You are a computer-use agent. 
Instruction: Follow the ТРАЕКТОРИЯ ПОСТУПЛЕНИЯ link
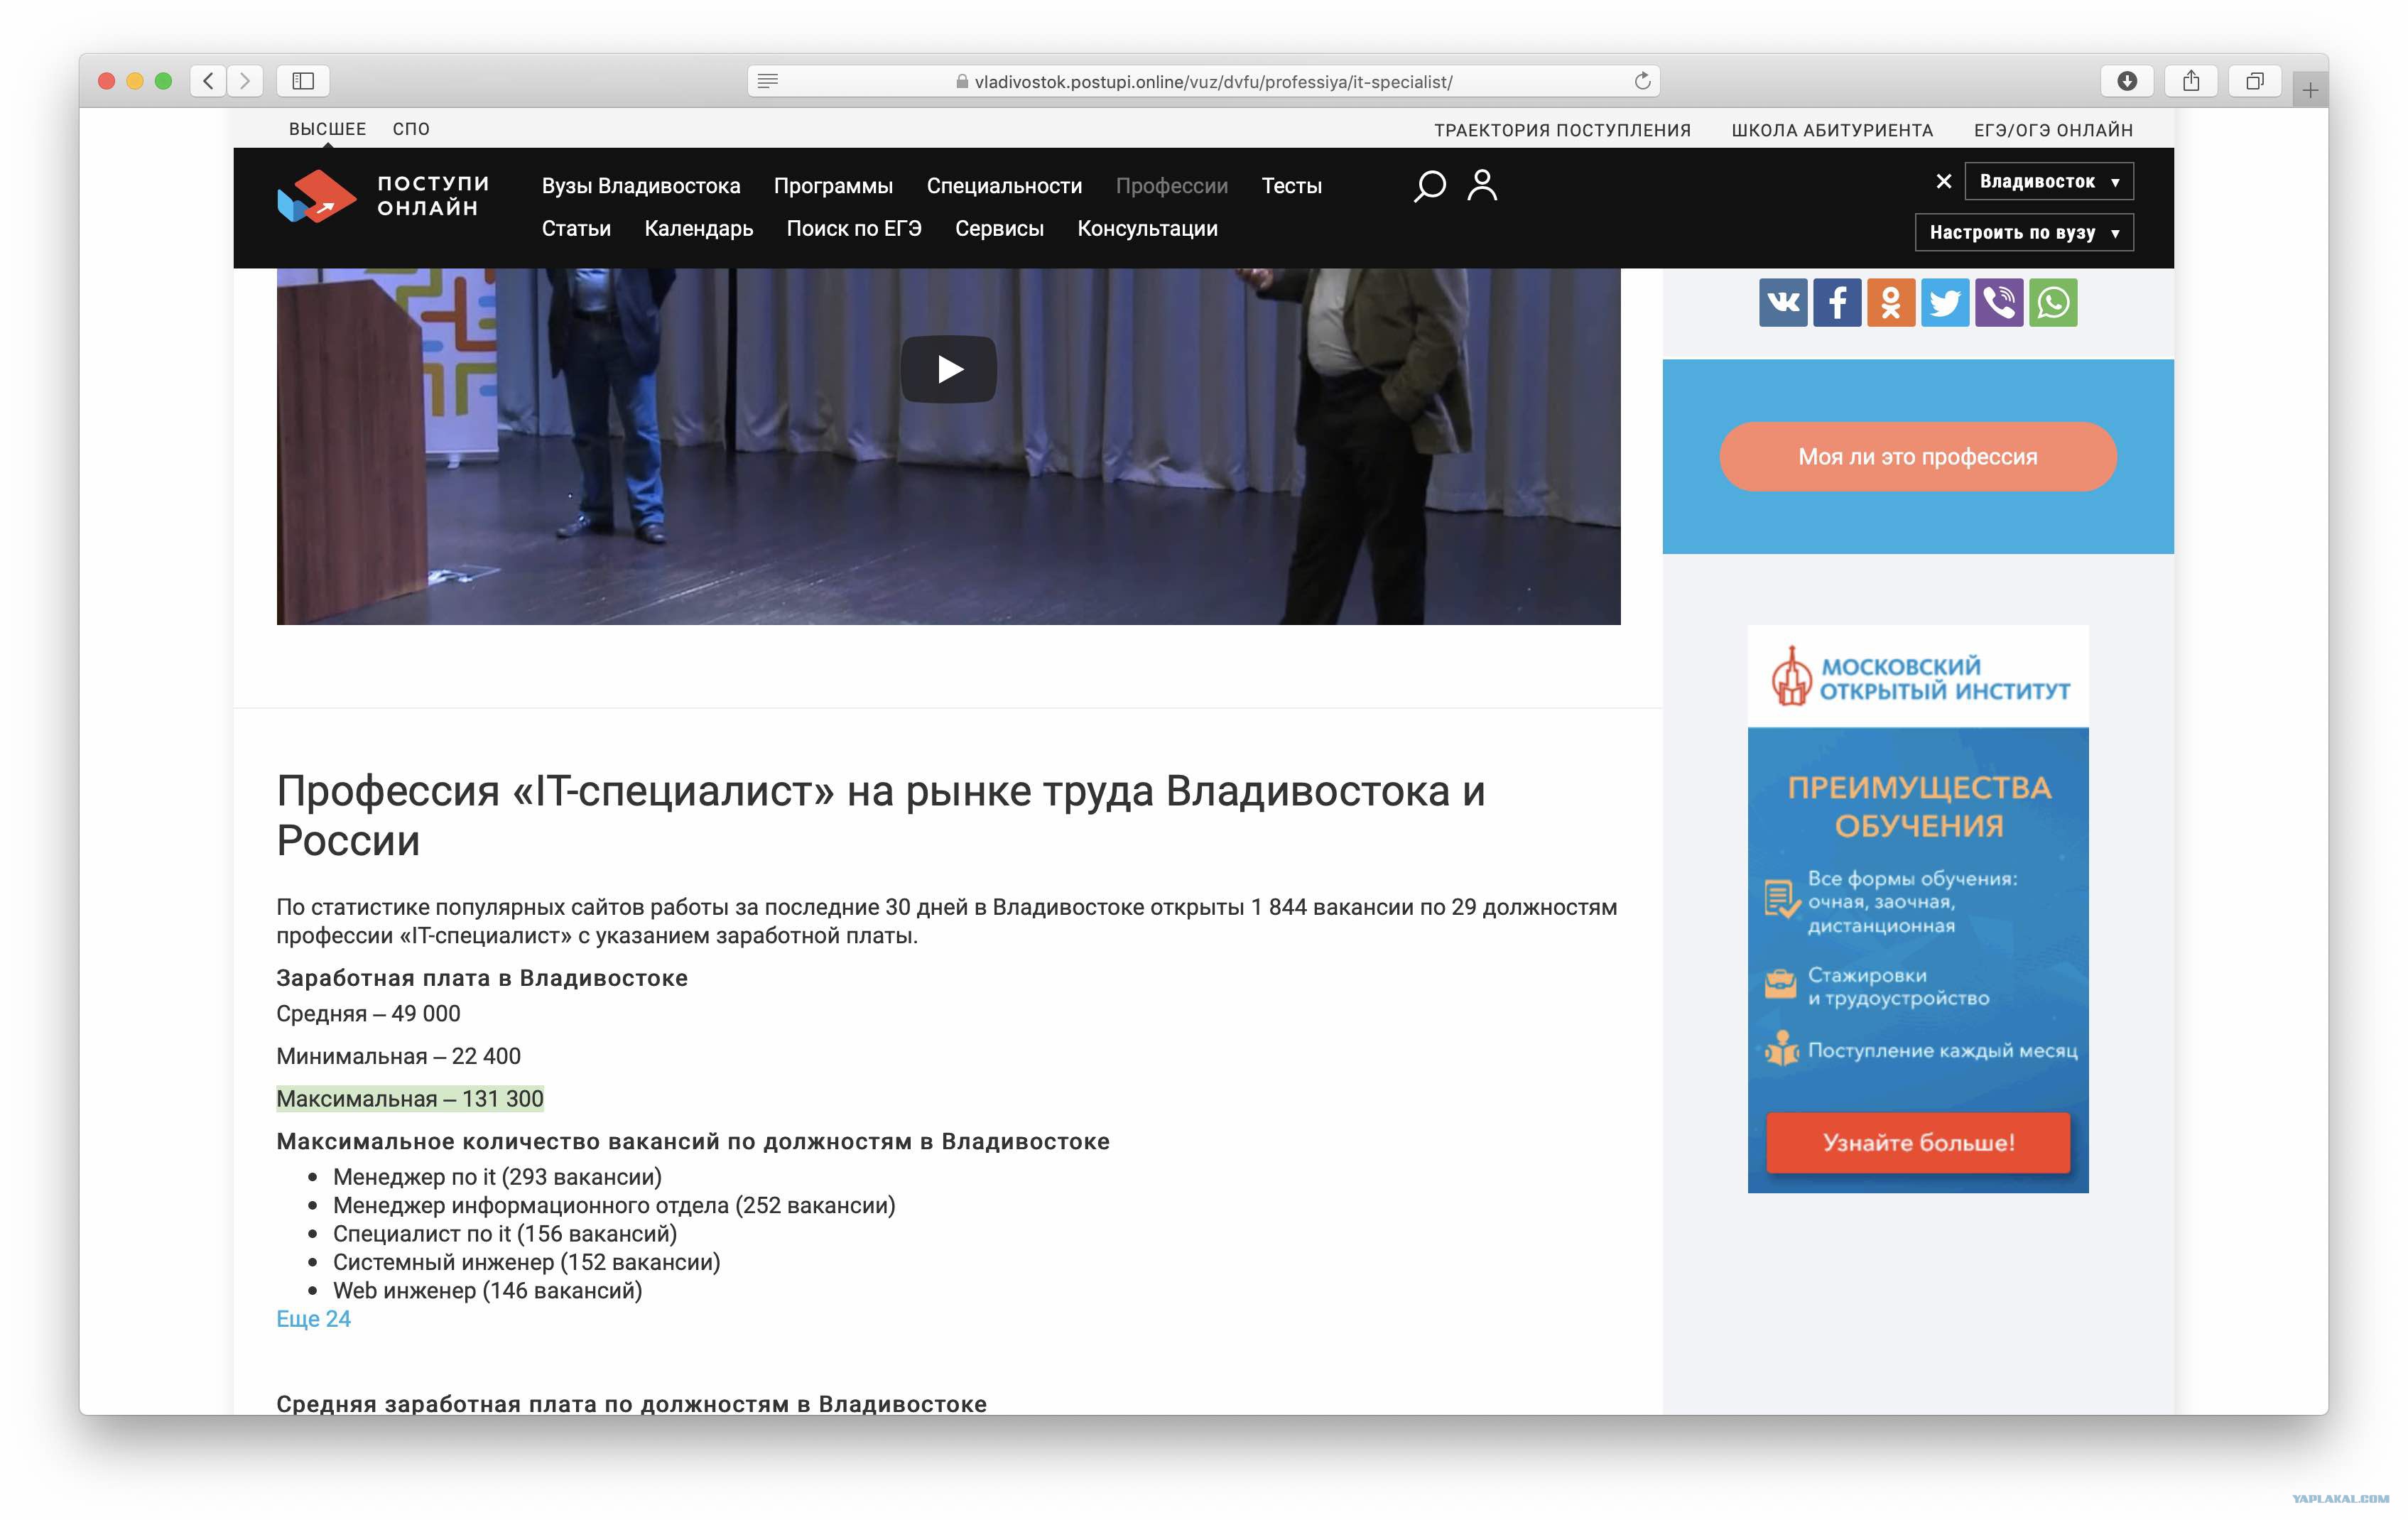tap(1562, 130)
